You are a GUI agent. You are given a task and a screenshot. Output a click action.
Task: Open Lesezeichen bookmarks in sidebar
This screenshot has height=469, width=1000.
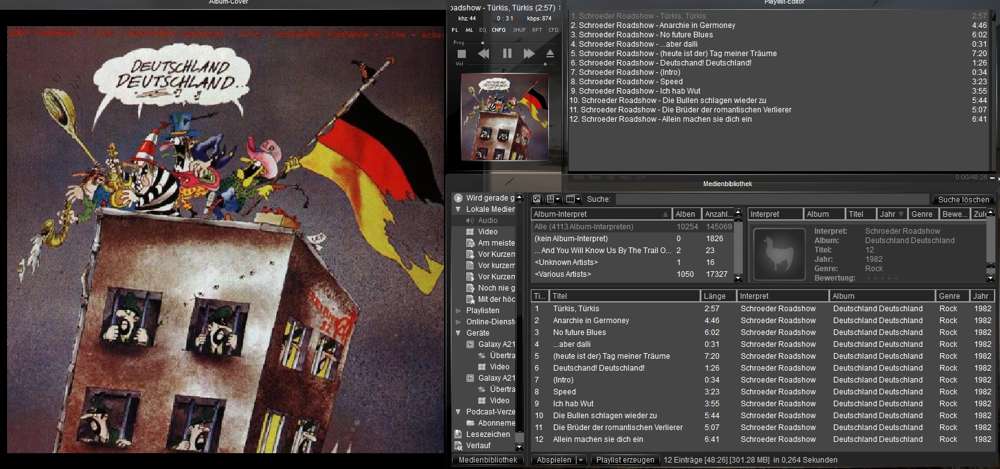(481, 434)
